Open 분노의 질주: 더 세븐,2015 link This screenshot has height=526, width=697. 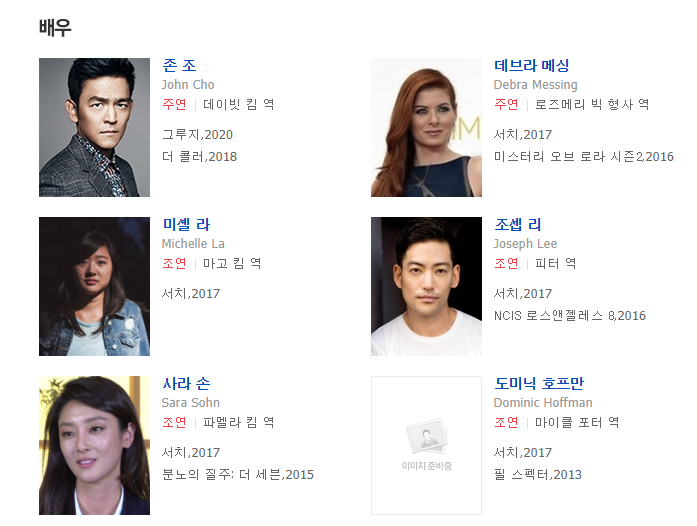tap(238, 474)
